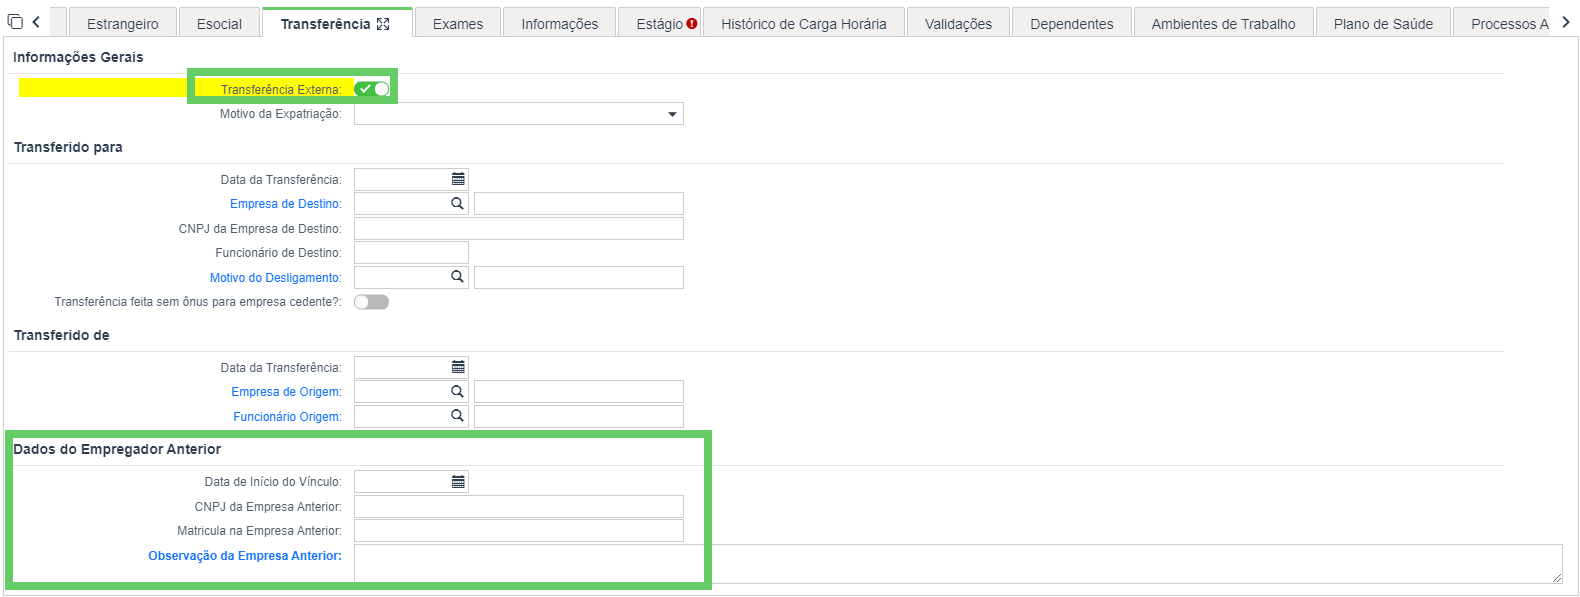
Task: Open Empresa de Origem search lookup
Action: pos(457,392)
